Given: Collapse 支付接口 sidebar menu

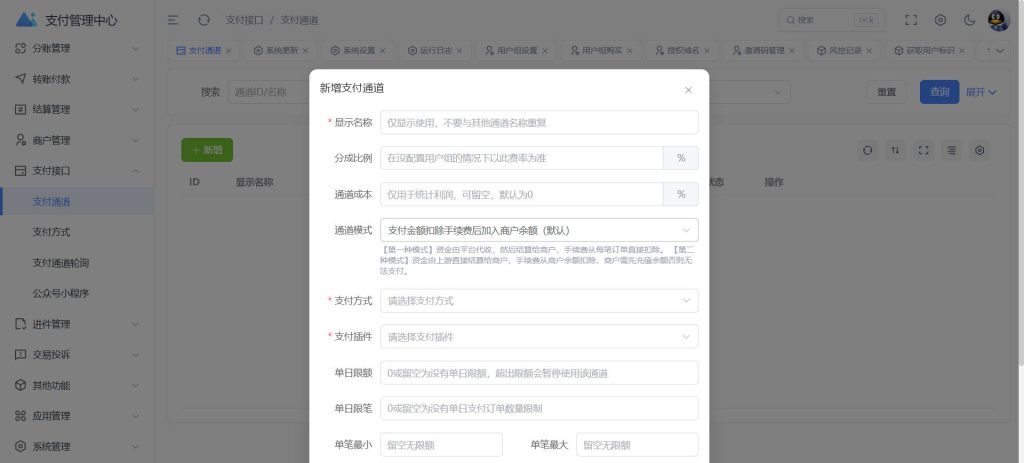Looking at the screenshot, I should tap(77, 171).
